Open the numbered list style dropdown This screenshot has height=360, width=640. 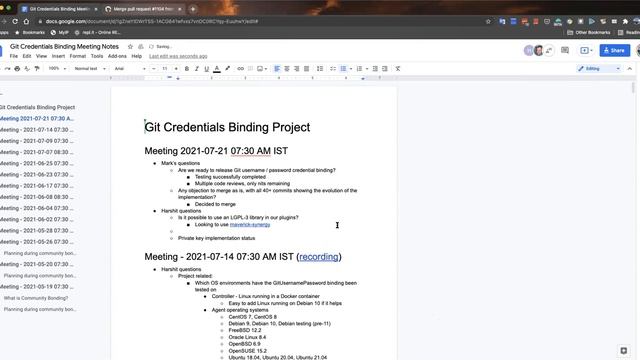[x=367, y=69]
